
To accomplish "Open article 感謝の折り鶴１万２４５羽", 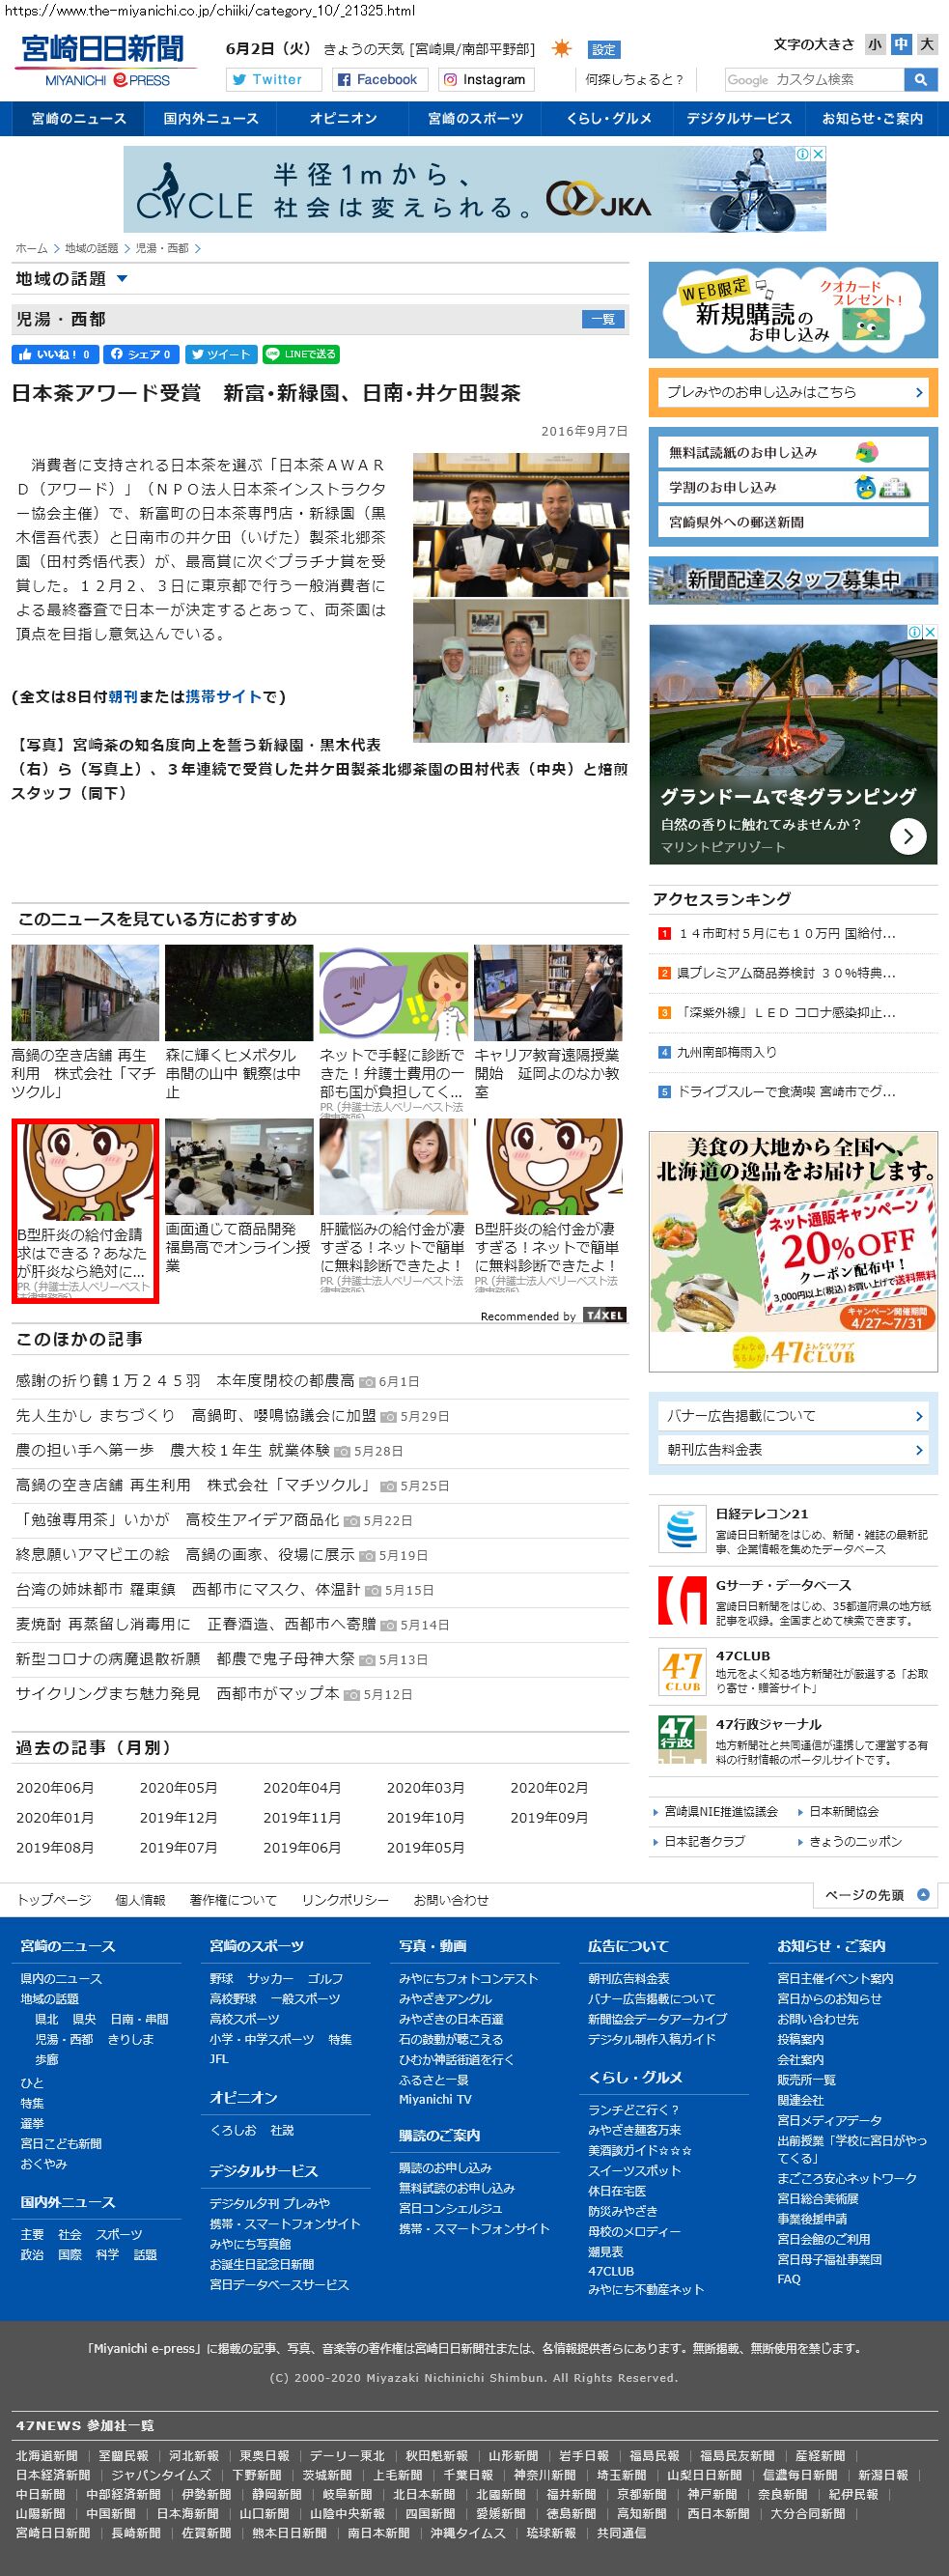I will coord(185,1381).
